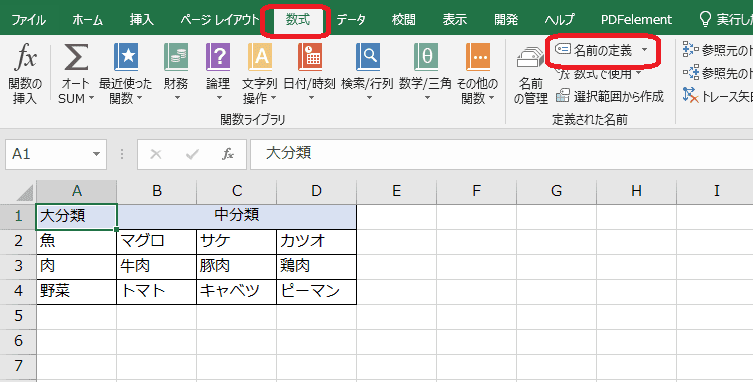Select cell containing 牛肉

point(157,267)
